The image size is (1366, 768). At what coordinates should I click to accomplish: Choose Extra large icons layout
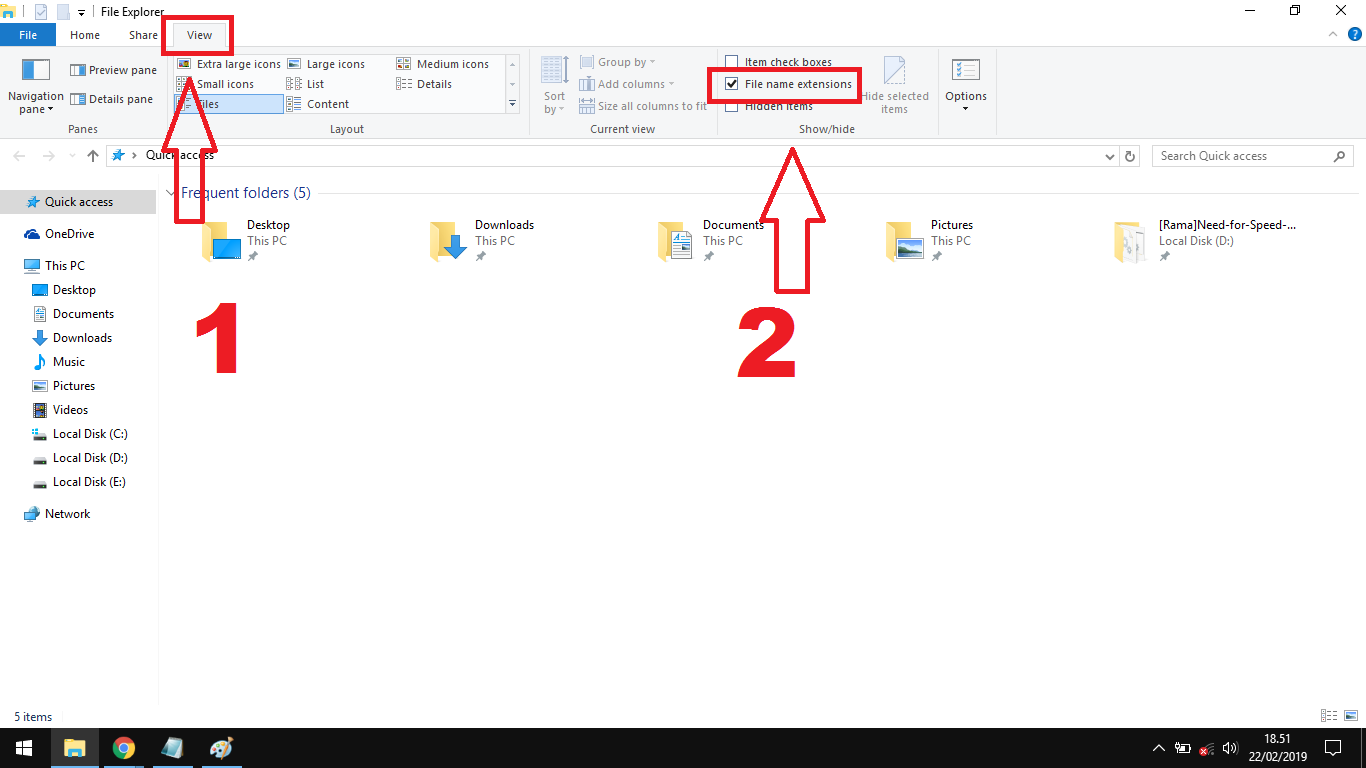point(228,64)
